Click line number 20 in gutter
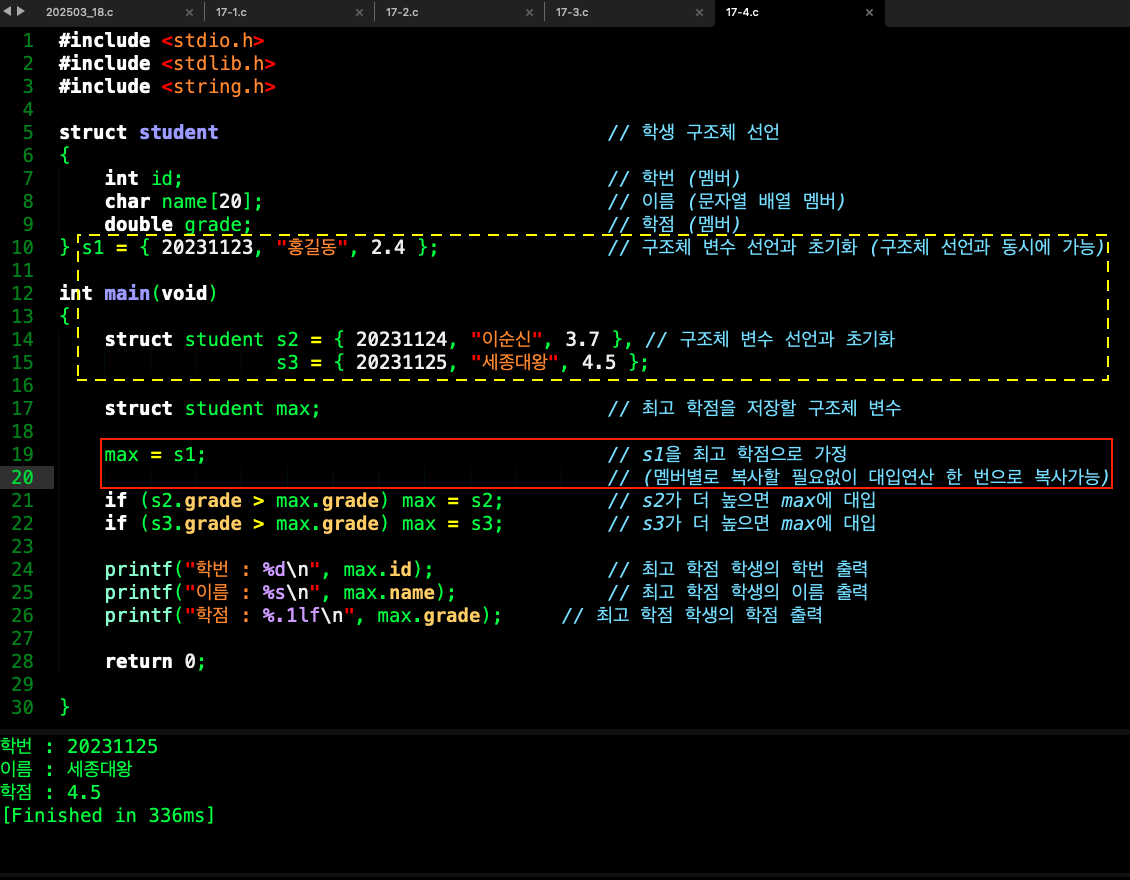 pyautogui.click(x=22, y=477)
